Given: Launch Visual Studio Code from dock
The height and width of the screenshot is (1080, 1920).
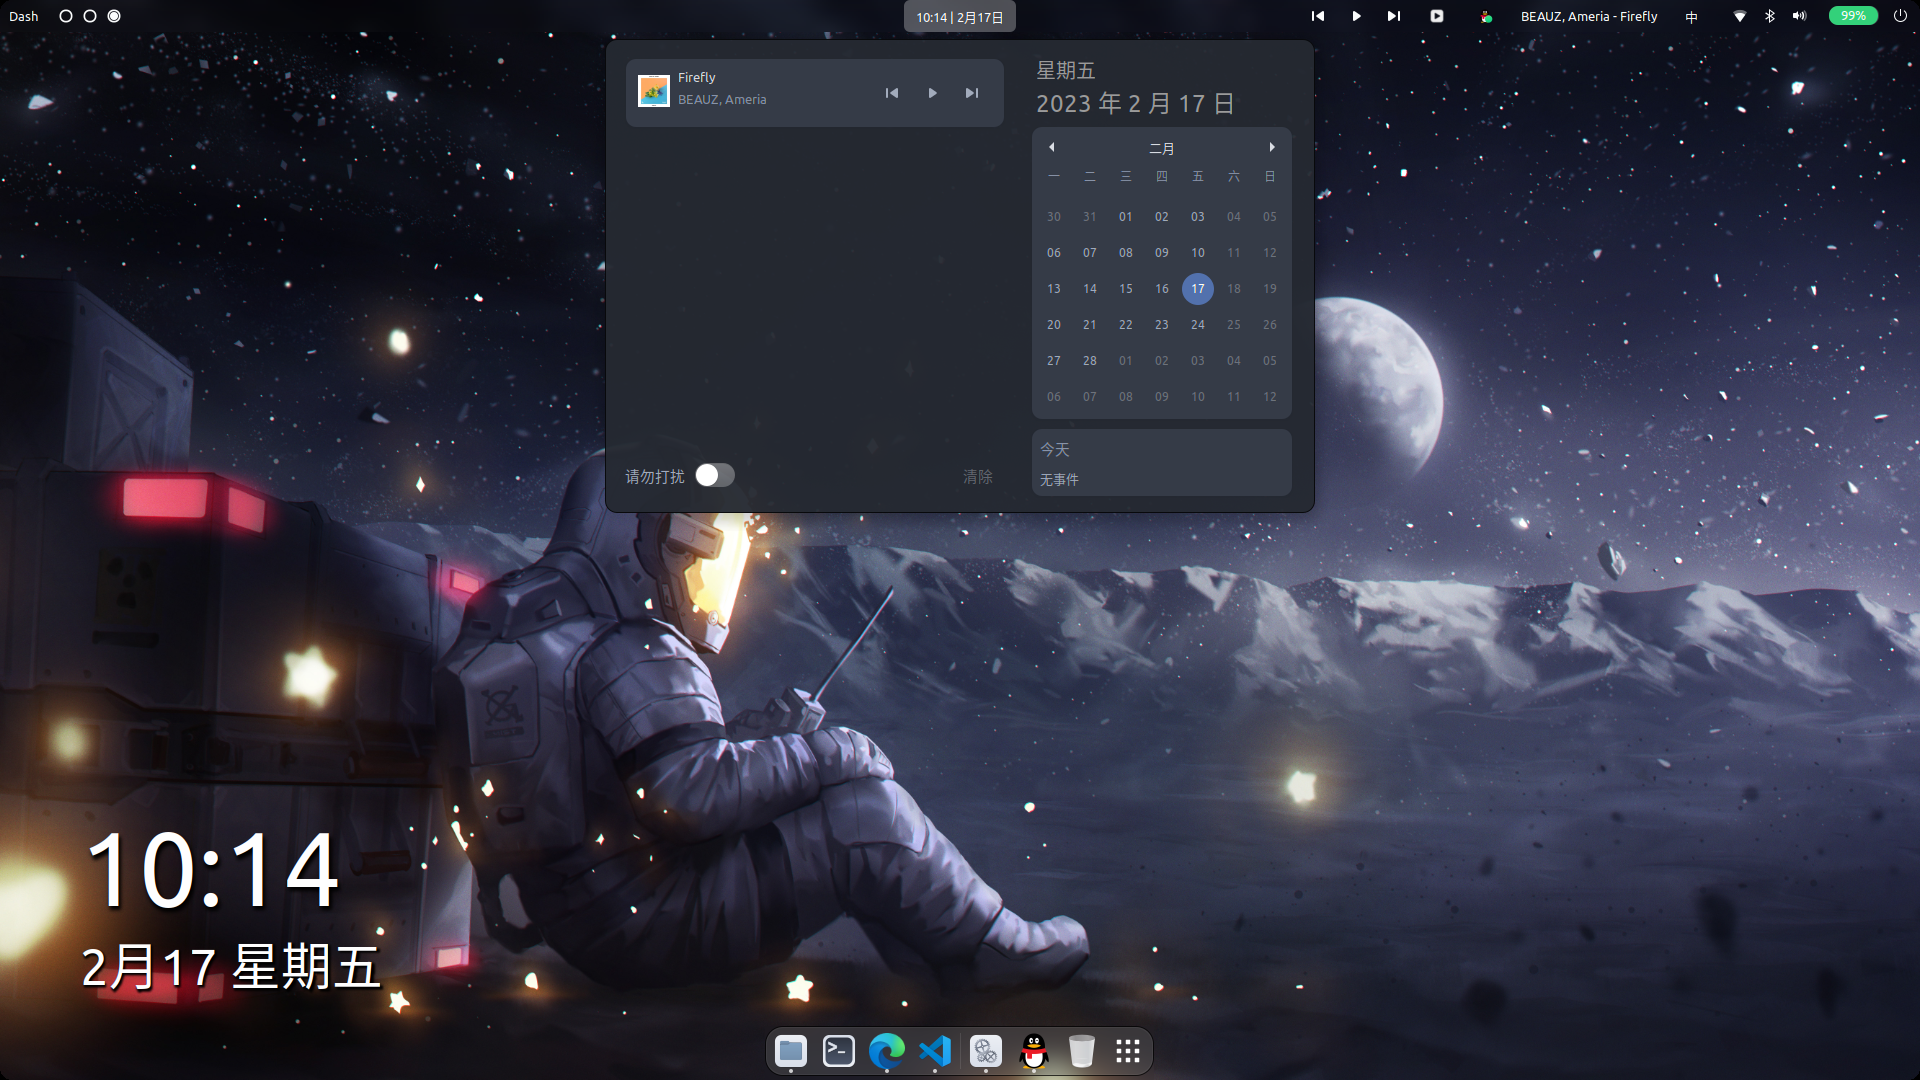Looking at the screenshot, I should coord(935,1051).
